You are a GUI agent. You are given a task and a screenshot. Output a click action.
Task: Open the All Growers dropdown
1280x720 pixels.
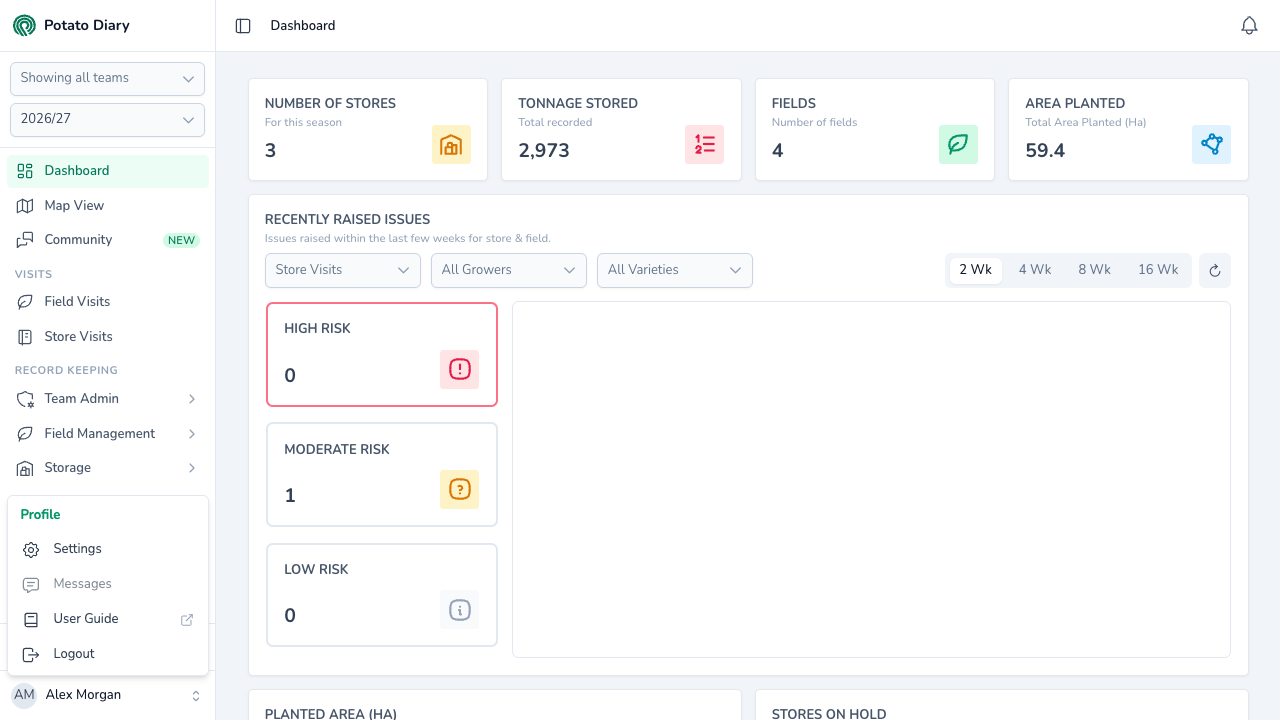509,270
